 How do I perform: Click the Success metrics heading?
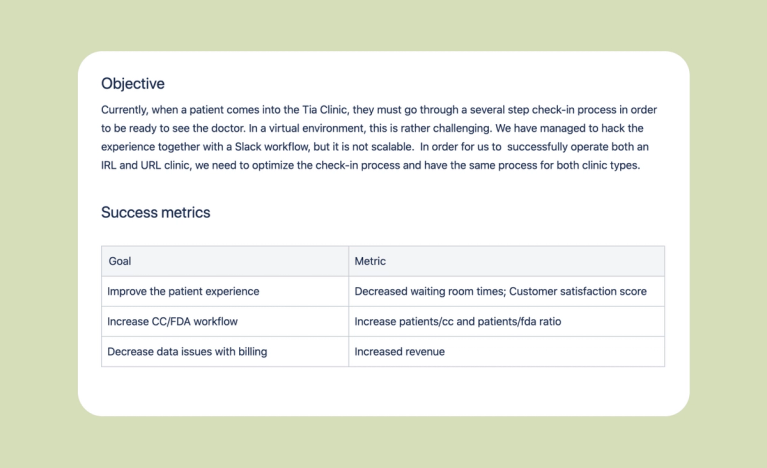[155, 213]
